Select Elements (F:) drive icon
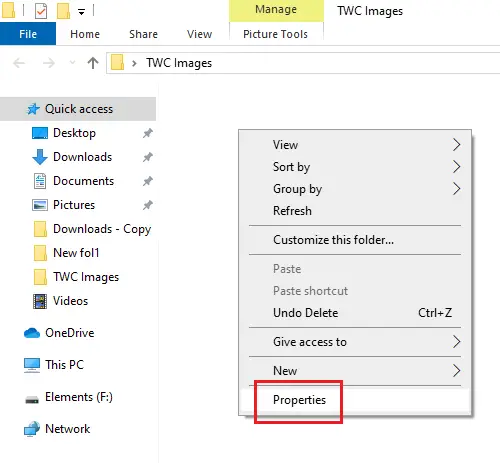The height and width of the screenshot is (463, 500). (32, 399)
